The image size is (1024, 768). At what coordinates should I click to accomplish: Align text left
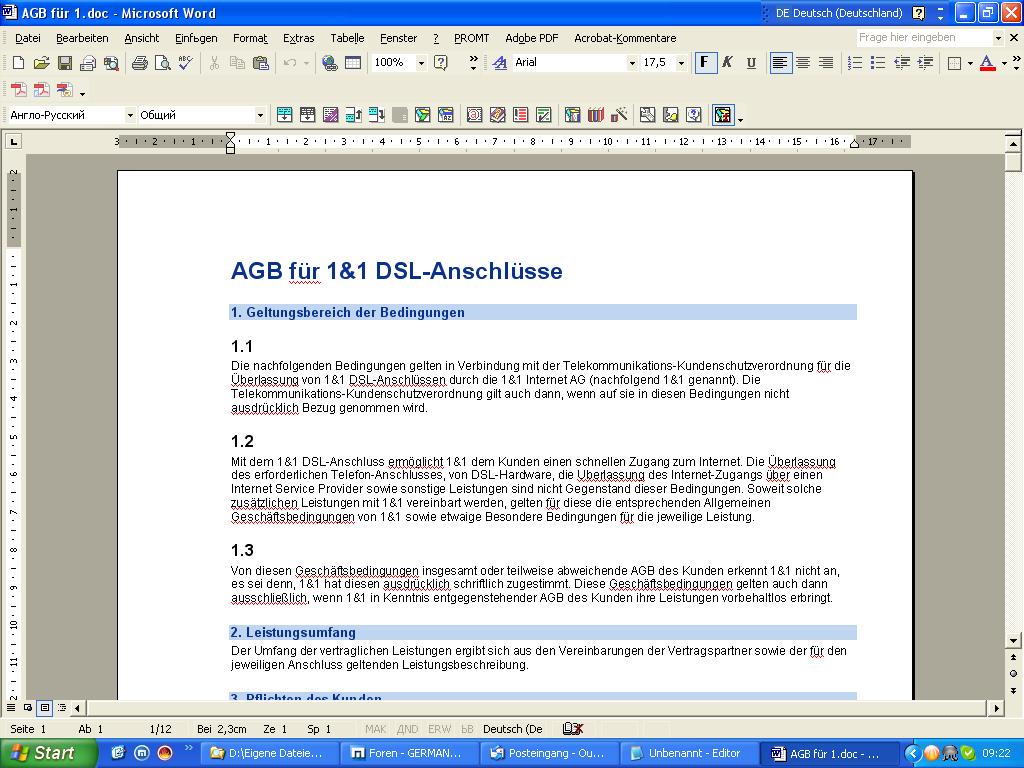pyautogui.click(x=780, y=63)
